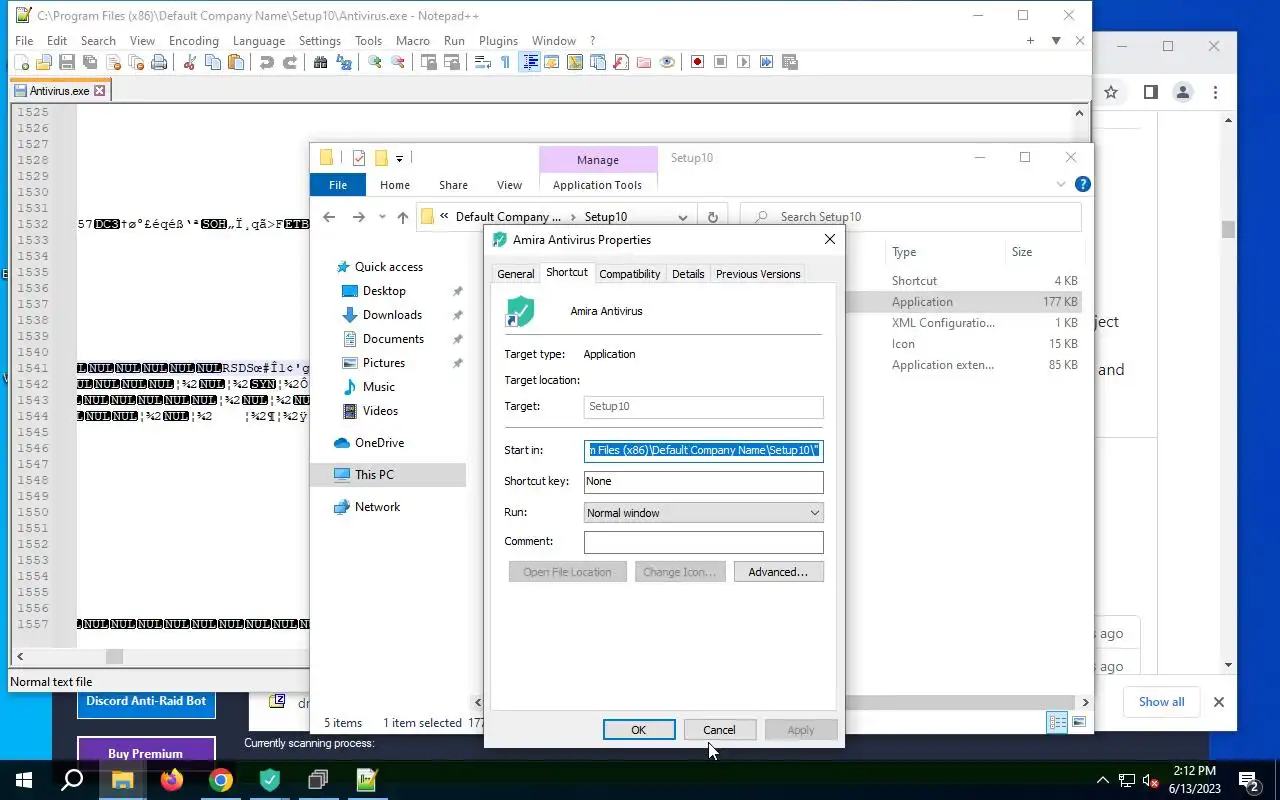The width and height of the screenshot is (1280, 800).
Task: Click the Advanced... button
Action: 778,572
